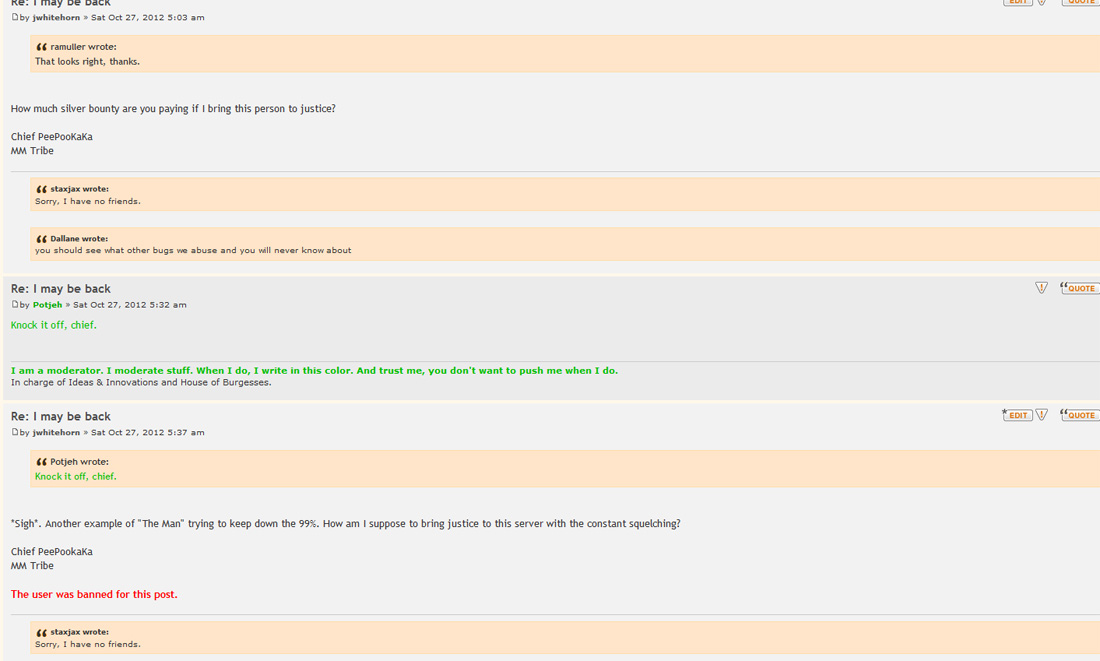Open jwhitehorn profile from 5:37 am post
Image resolution: width=1100 pixels, height=661 pixels.
click(x=56, y=432)
